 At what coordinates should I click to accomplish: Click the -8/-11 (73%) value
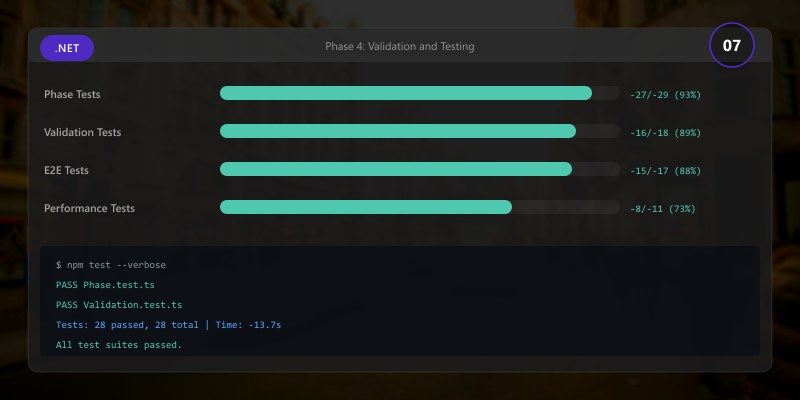coord(663,209)
